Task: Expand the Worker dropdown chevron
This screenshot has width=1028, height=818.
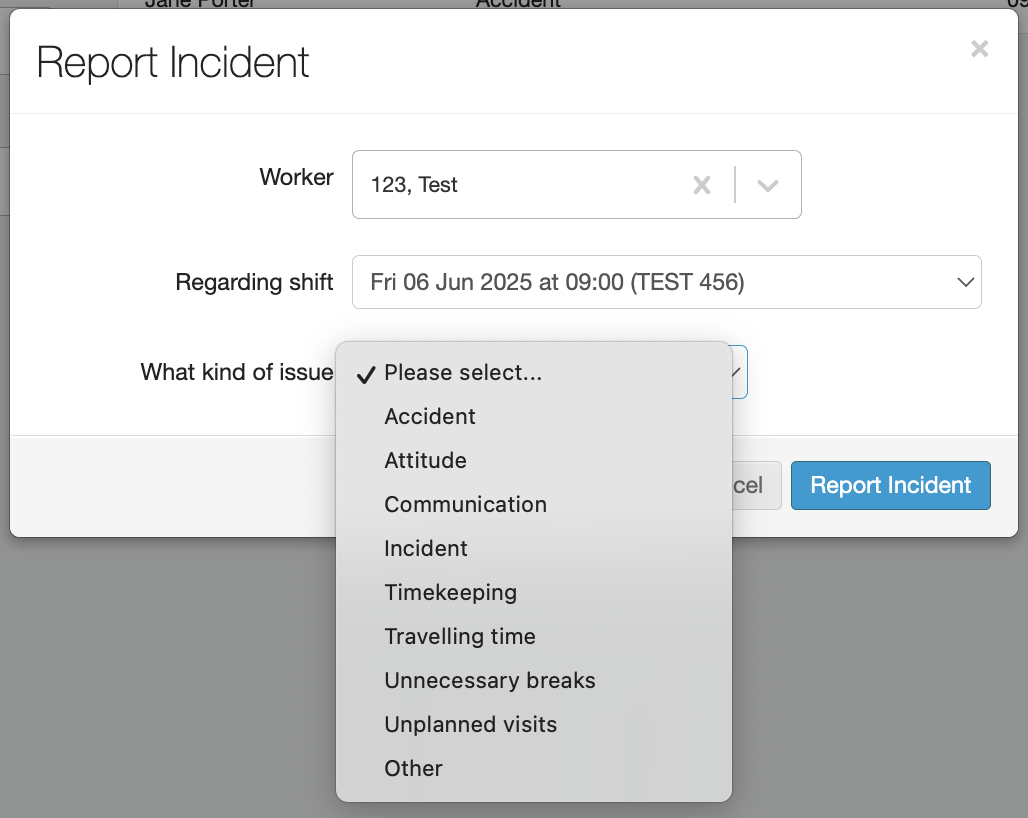Action: 768,185
